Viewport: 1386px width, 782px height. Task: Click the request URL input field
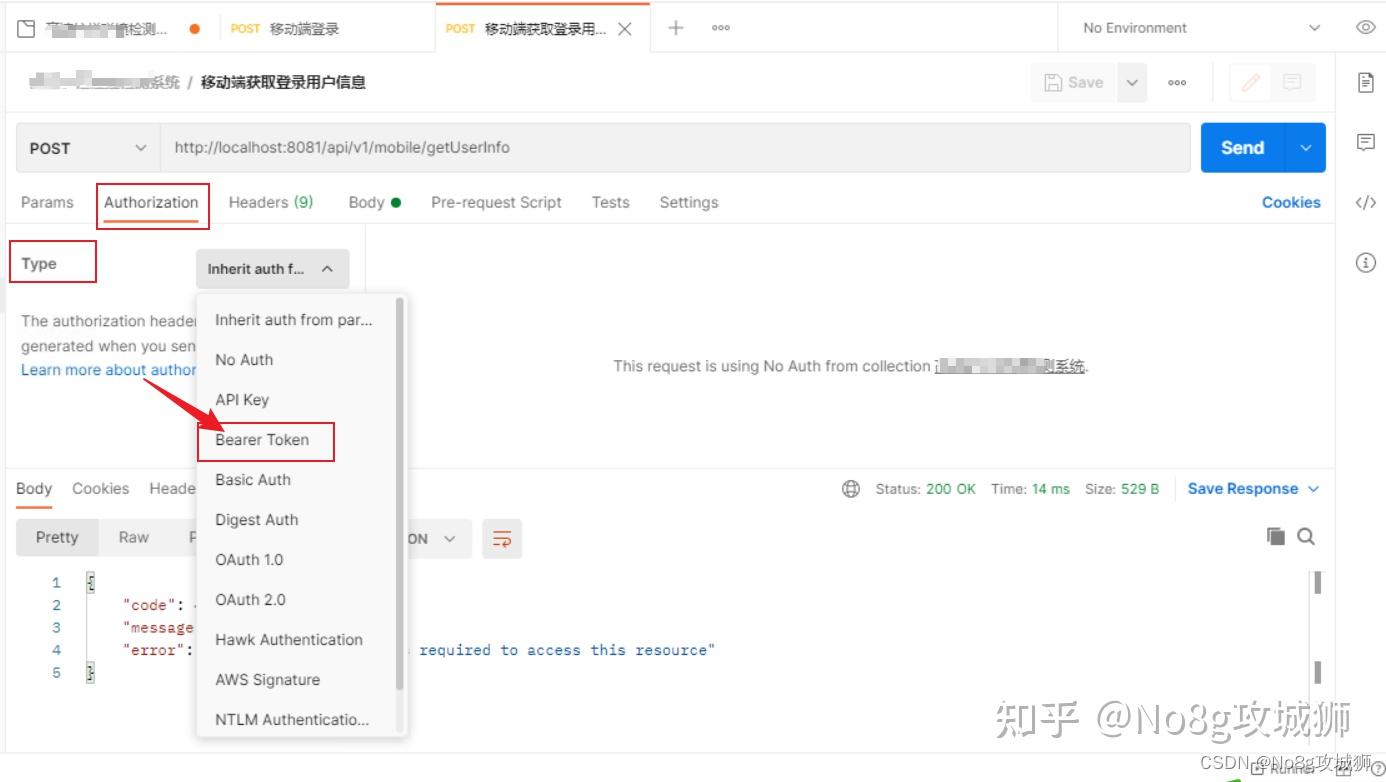[600, 147]
